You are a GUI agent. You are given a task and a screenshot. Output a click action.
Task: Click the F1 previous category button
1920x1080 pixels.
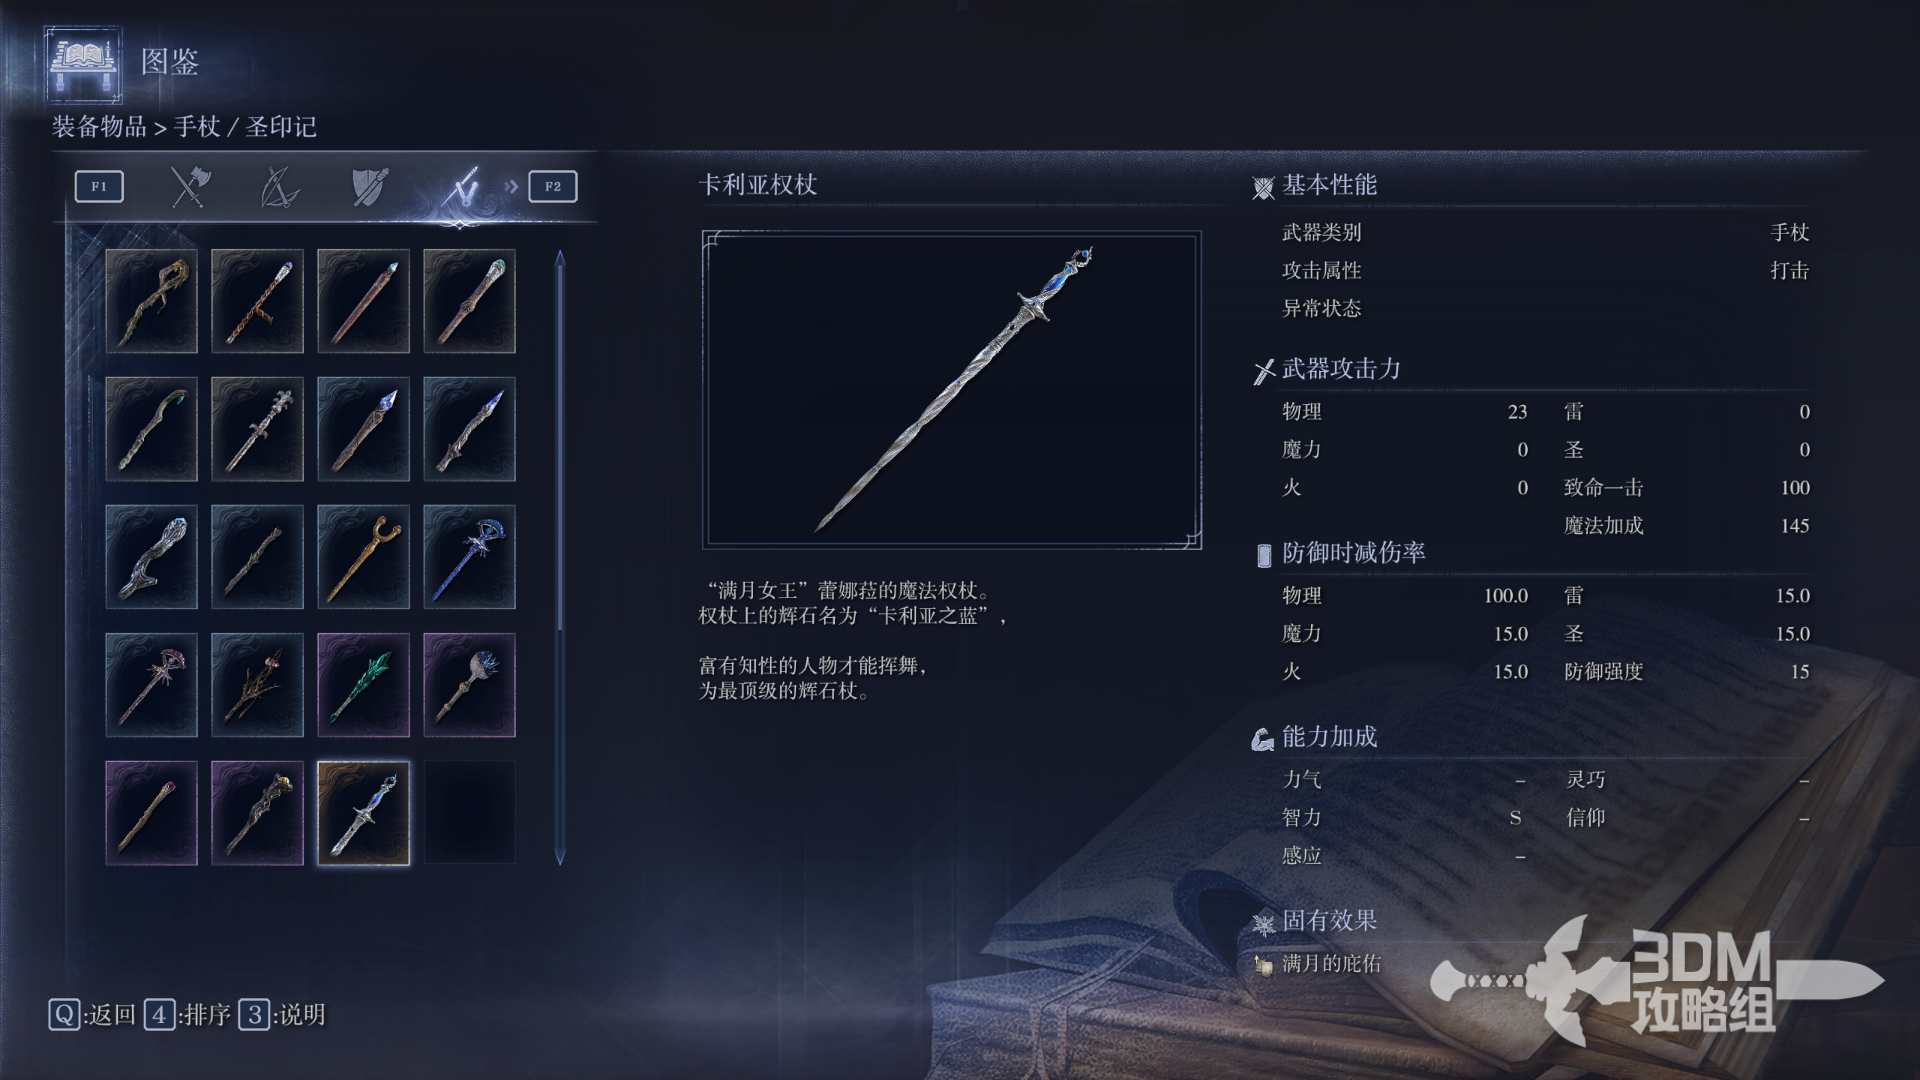coord(99,187)
